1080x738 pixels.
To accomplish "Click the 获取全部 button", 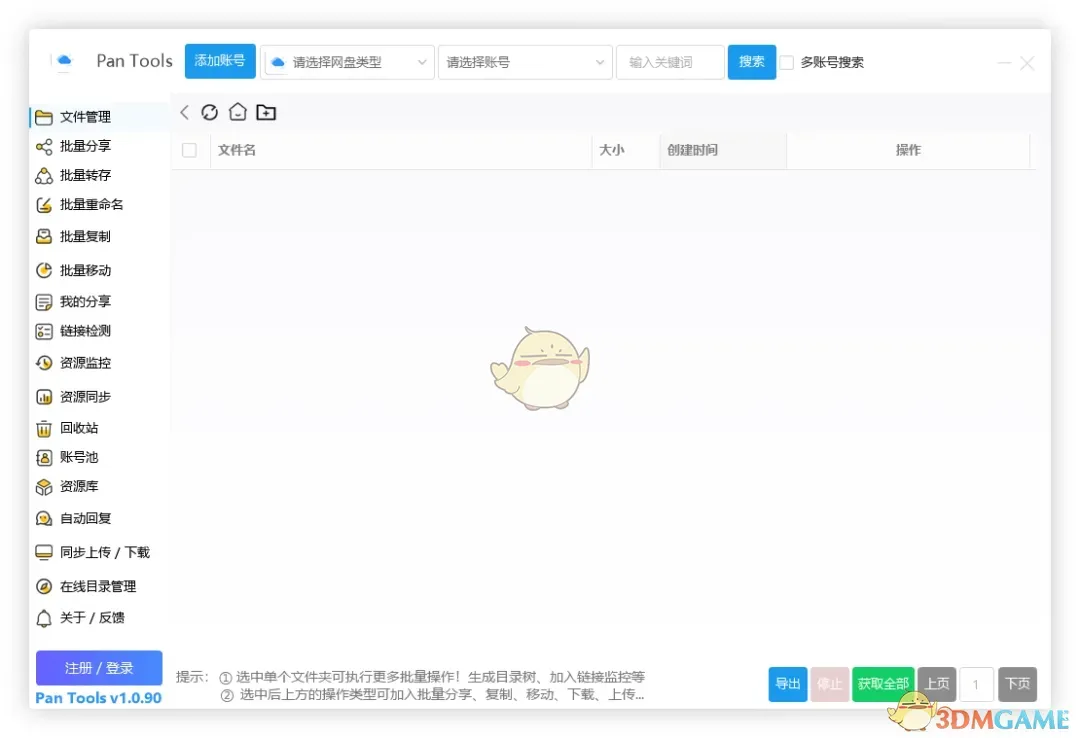I will tap(883, 684).
